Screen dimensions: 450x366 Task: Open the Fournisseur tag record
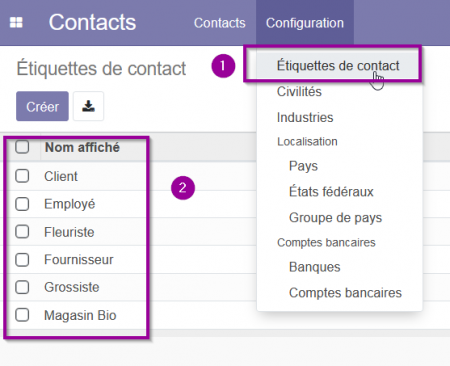click(79, 260)
